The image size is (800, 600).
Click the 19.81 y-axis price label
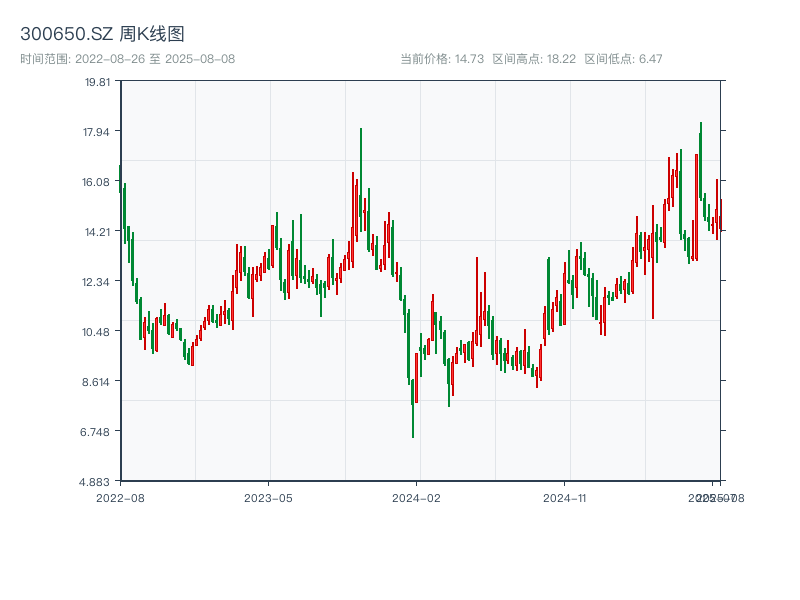coord(98,82)
